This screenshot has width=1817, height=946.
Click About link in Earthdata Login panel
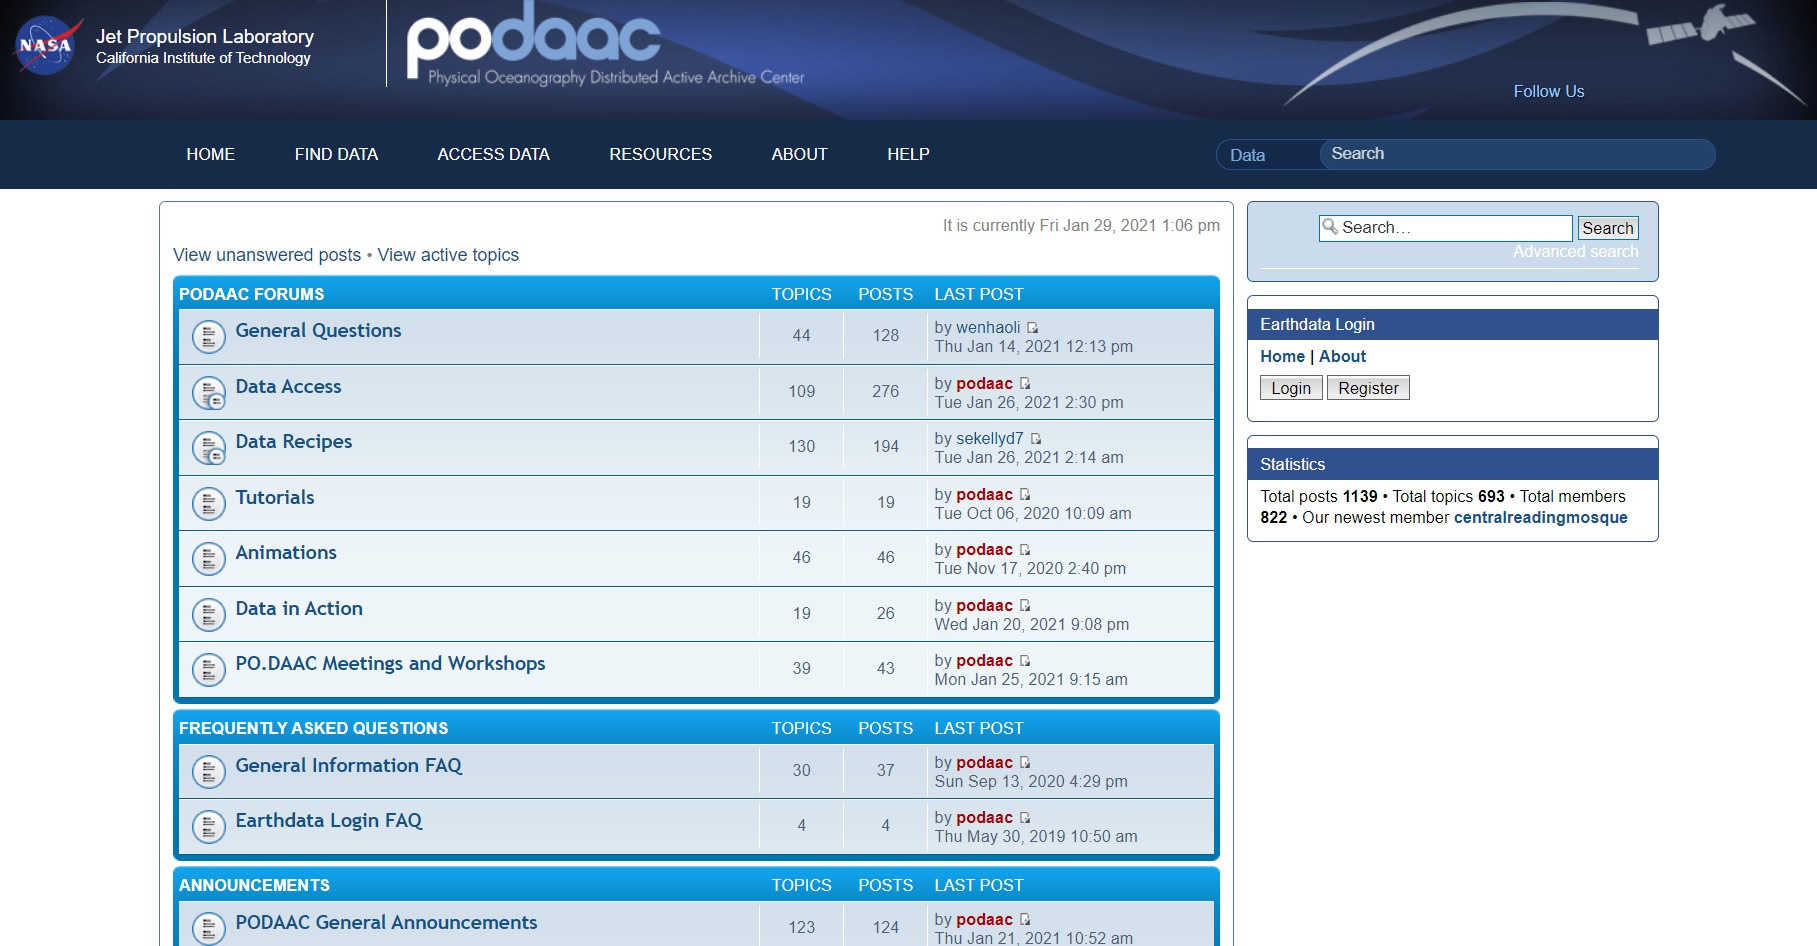click(1342, 357)
